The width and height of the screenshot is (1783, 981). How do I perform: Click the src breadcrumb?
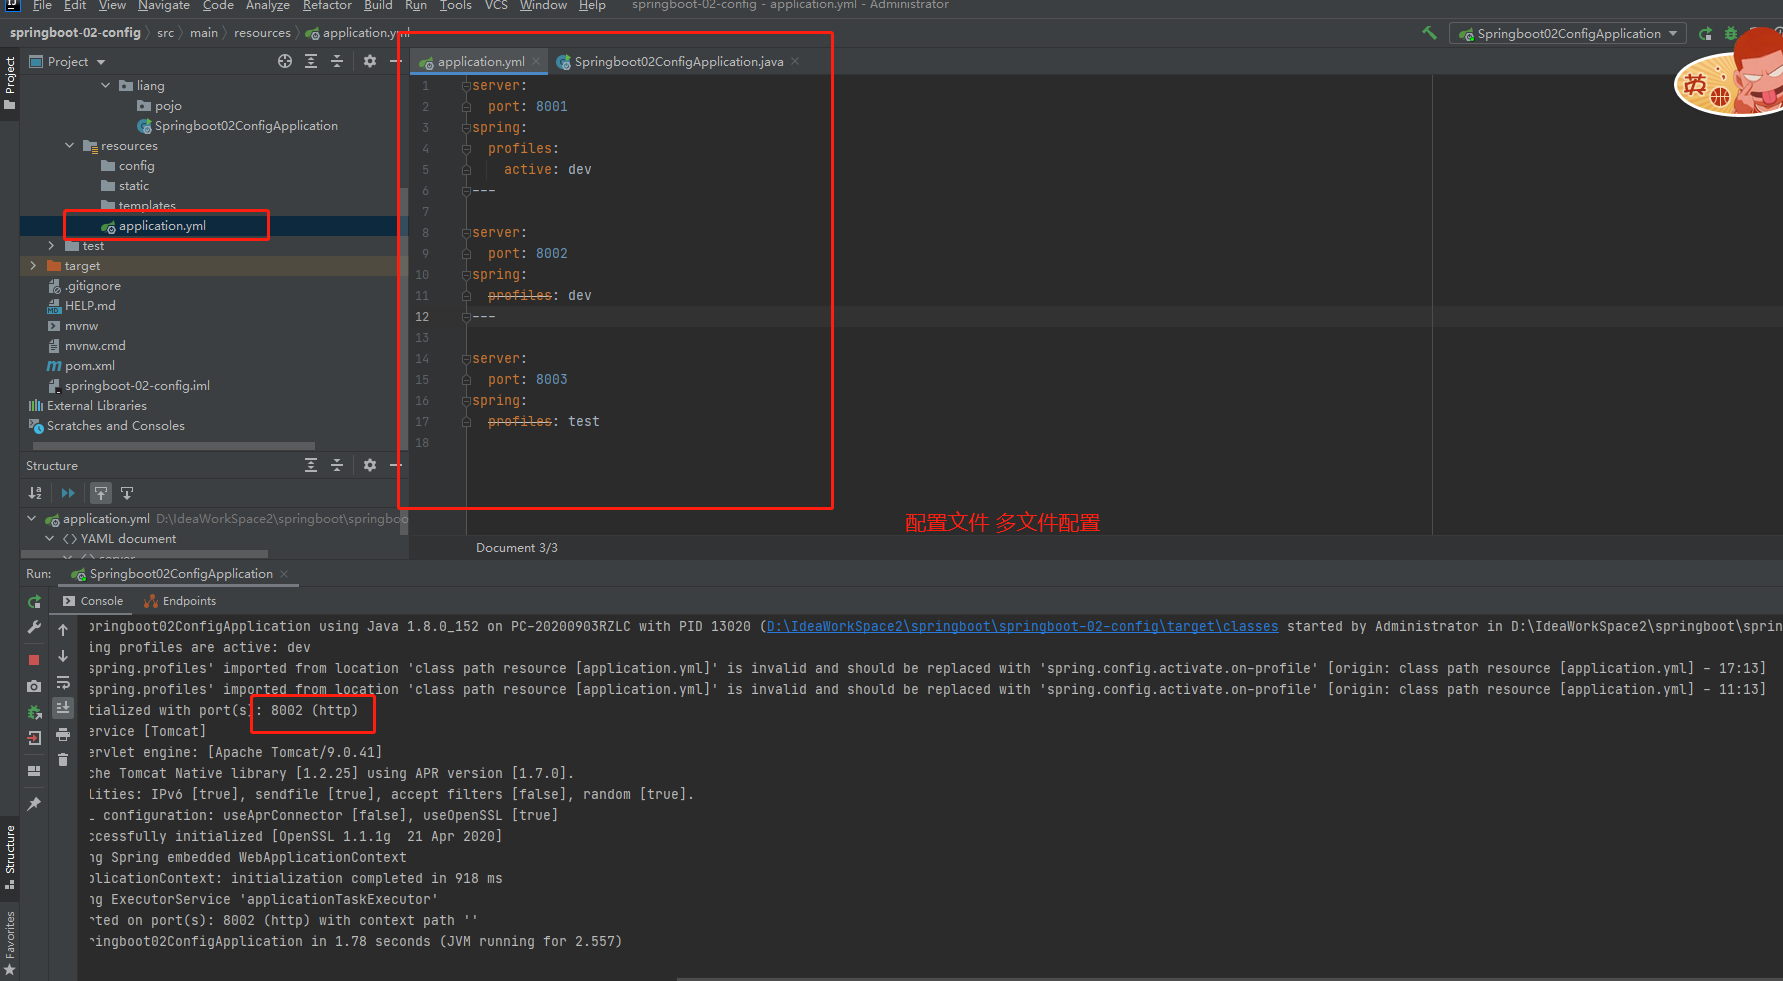[165, 33]
